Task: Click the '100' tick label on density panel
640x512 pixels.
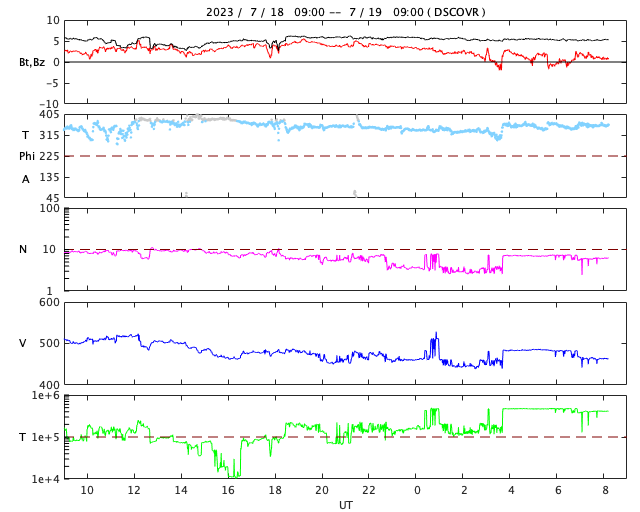Action: click(x=49, y=208)
